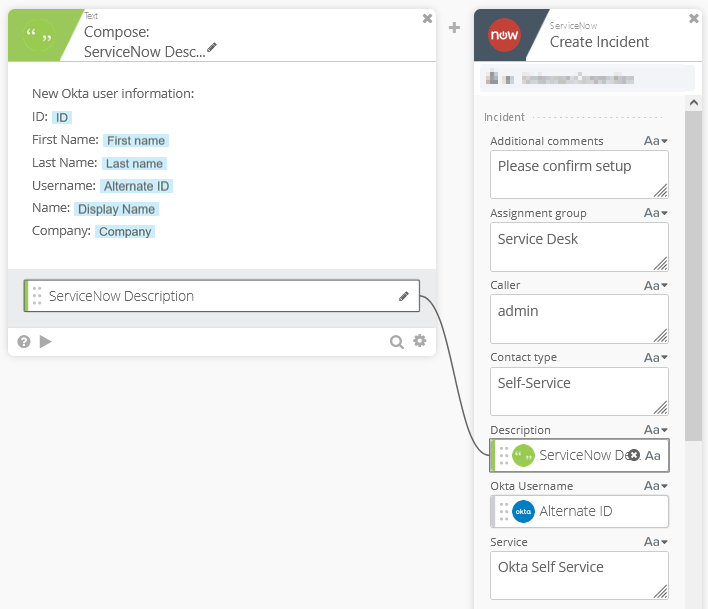Click the green quotes icon in Description field

[523, 456]
